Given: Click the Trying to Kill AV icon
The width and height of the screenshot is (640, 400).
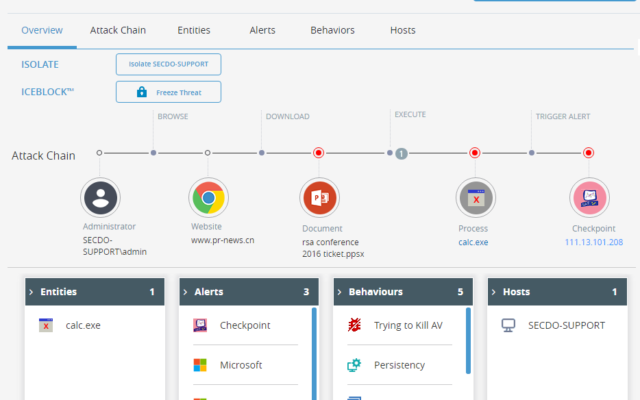Looking at the screenshot, I should [354, 325].
